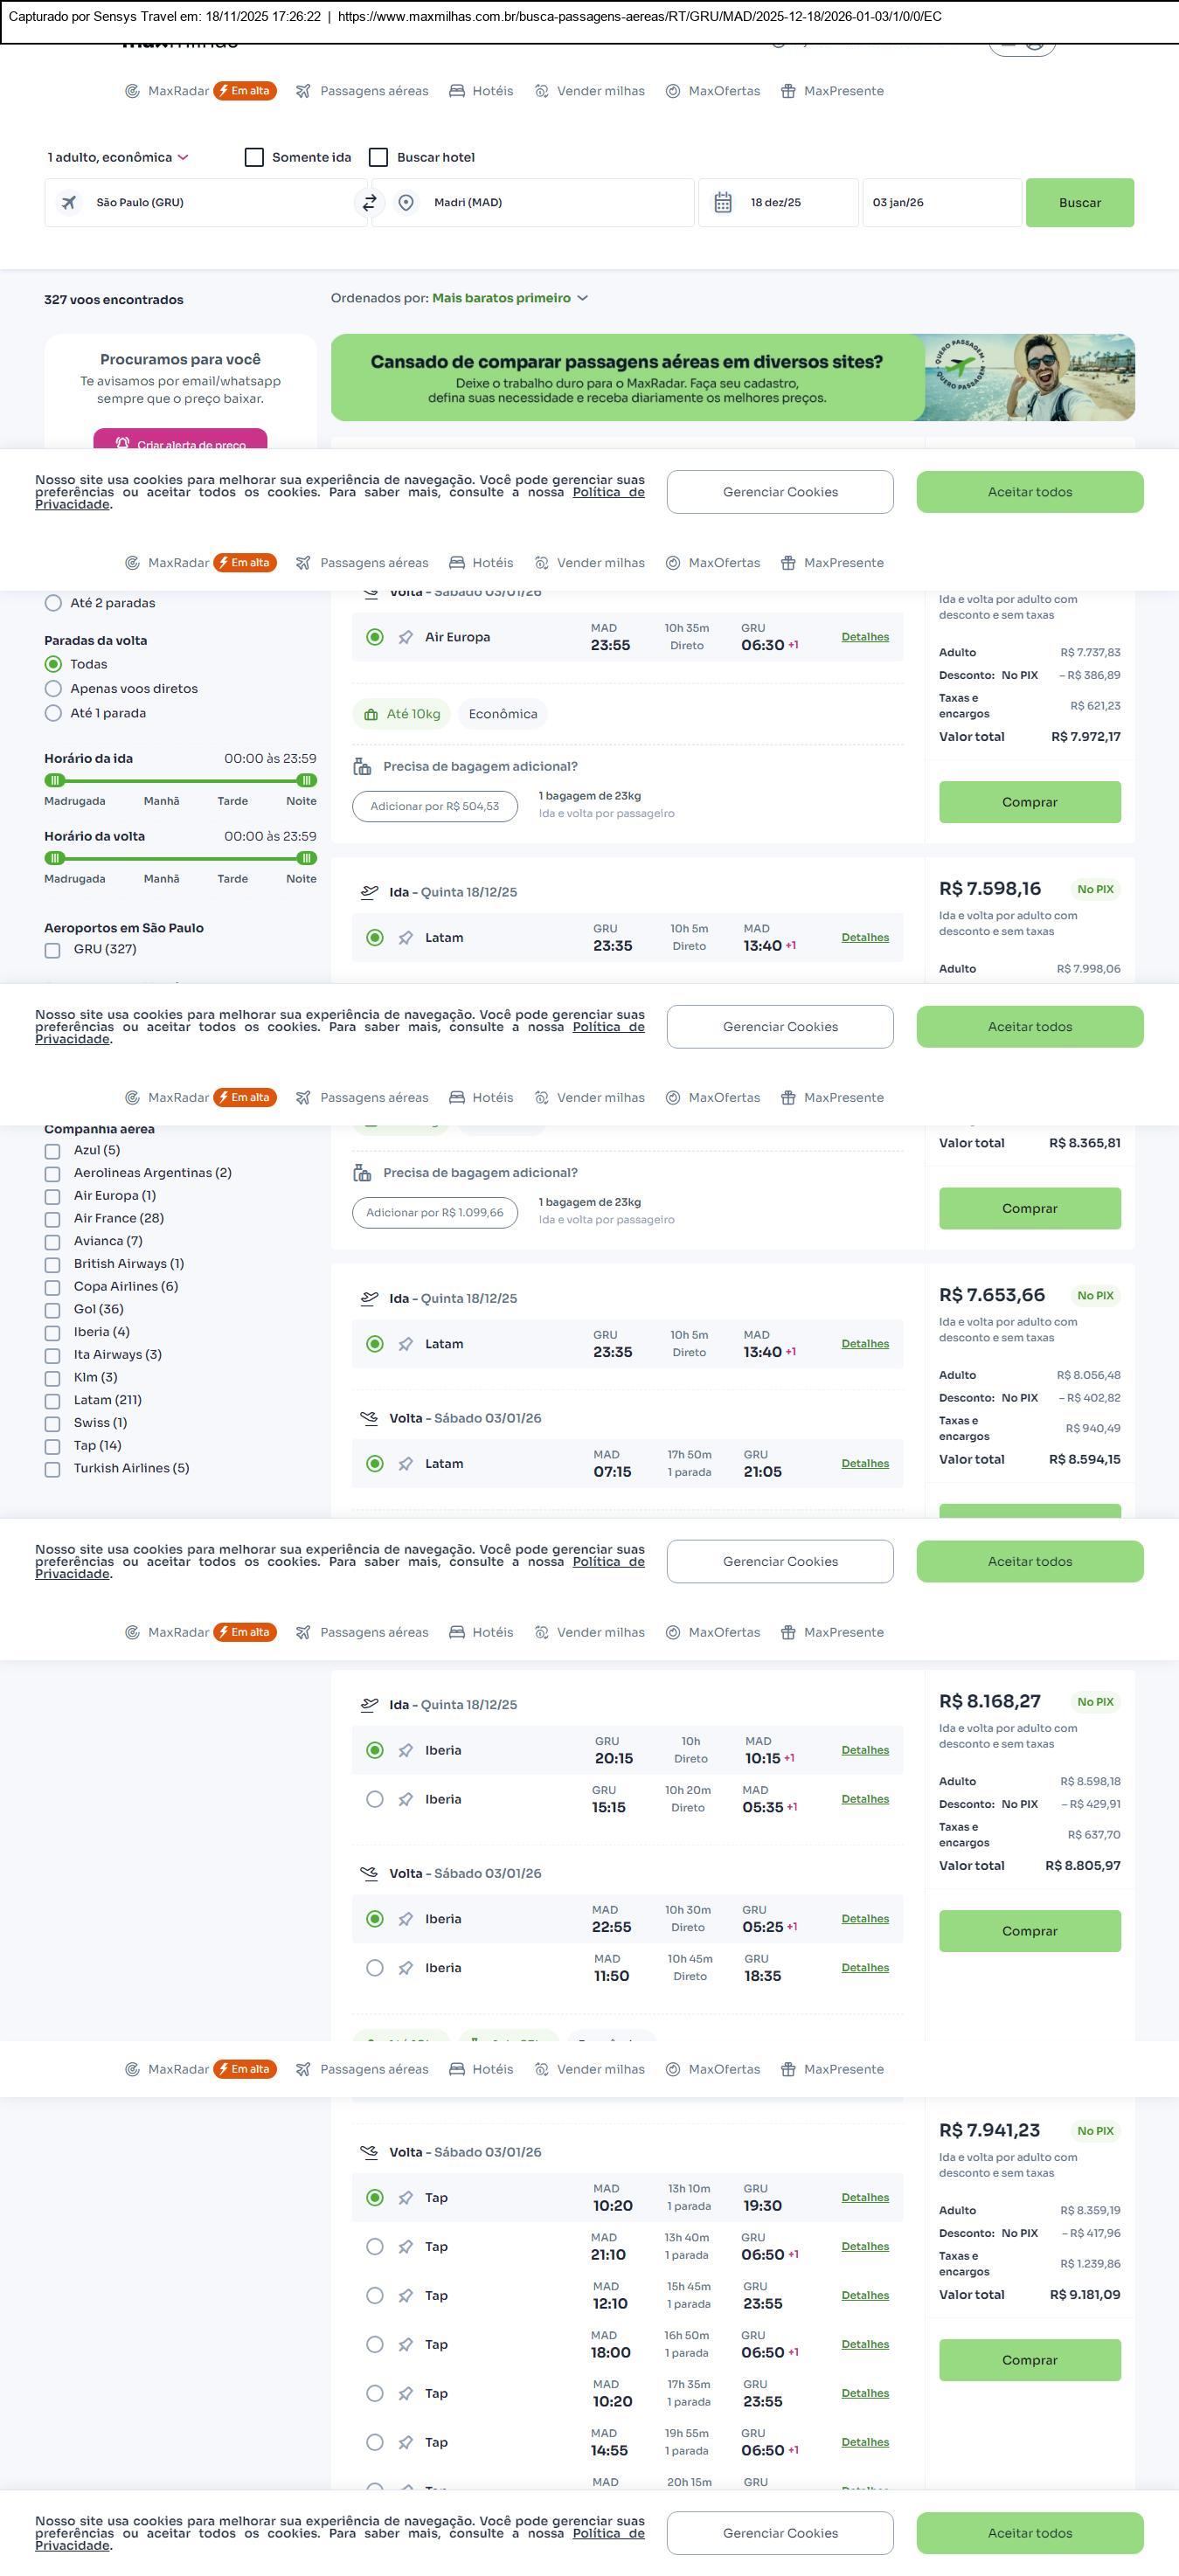
Task: Tick the 'Buscar hotel' checkbox
Action: click(x=379, y=158)
